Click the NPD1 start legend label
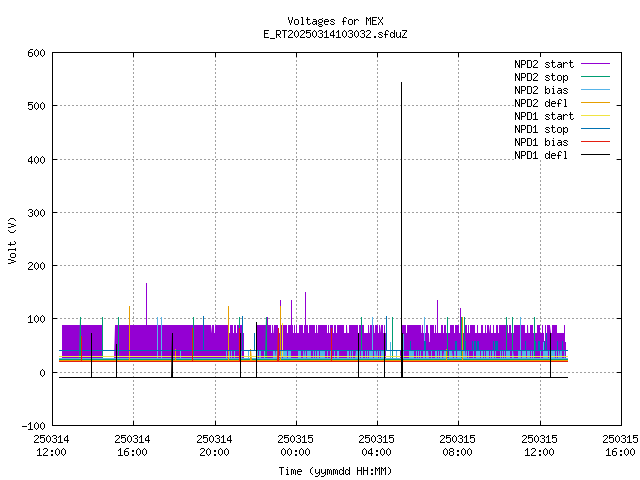Image resolution: width=640 pixels, height=480 pixels. point(544,116)
